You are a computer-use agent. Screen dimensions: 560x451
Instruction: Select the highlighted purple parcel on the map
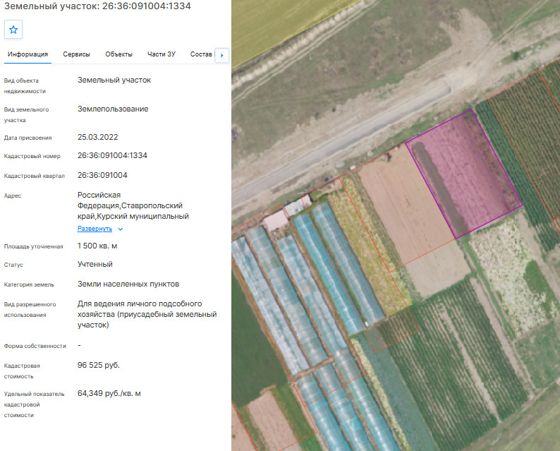464,173
